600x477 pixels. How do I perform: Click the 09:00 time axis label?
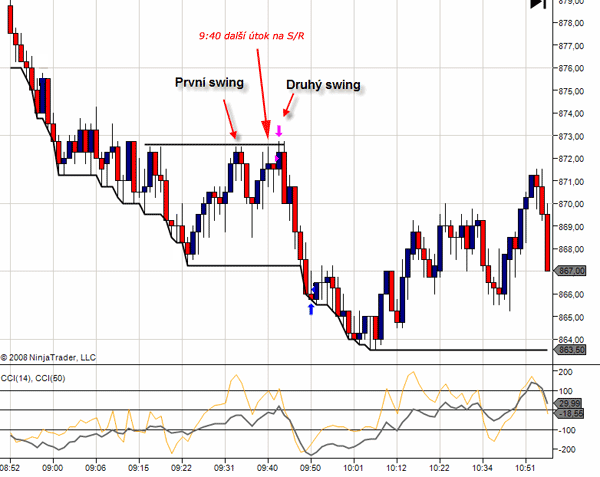pyautogui.click(x=53, y=467)
